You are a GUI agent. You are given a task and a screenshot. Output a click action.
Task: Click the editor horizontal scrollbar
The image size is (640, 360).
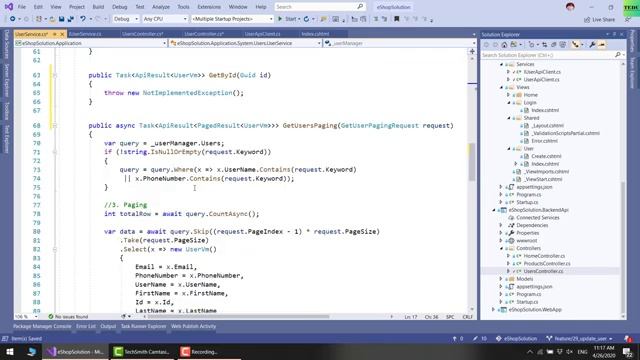[x=237, y=317]
